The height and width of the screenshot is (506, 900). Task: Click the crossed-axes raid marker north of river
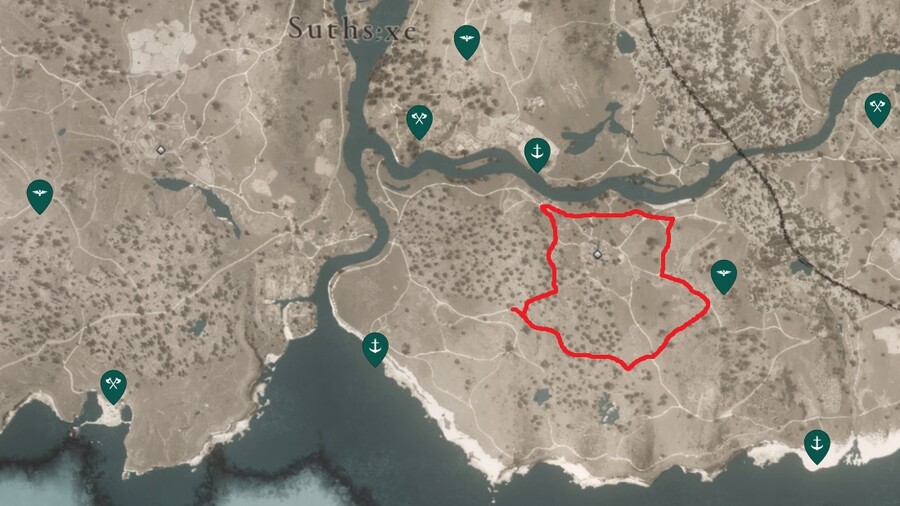[419, 122]
